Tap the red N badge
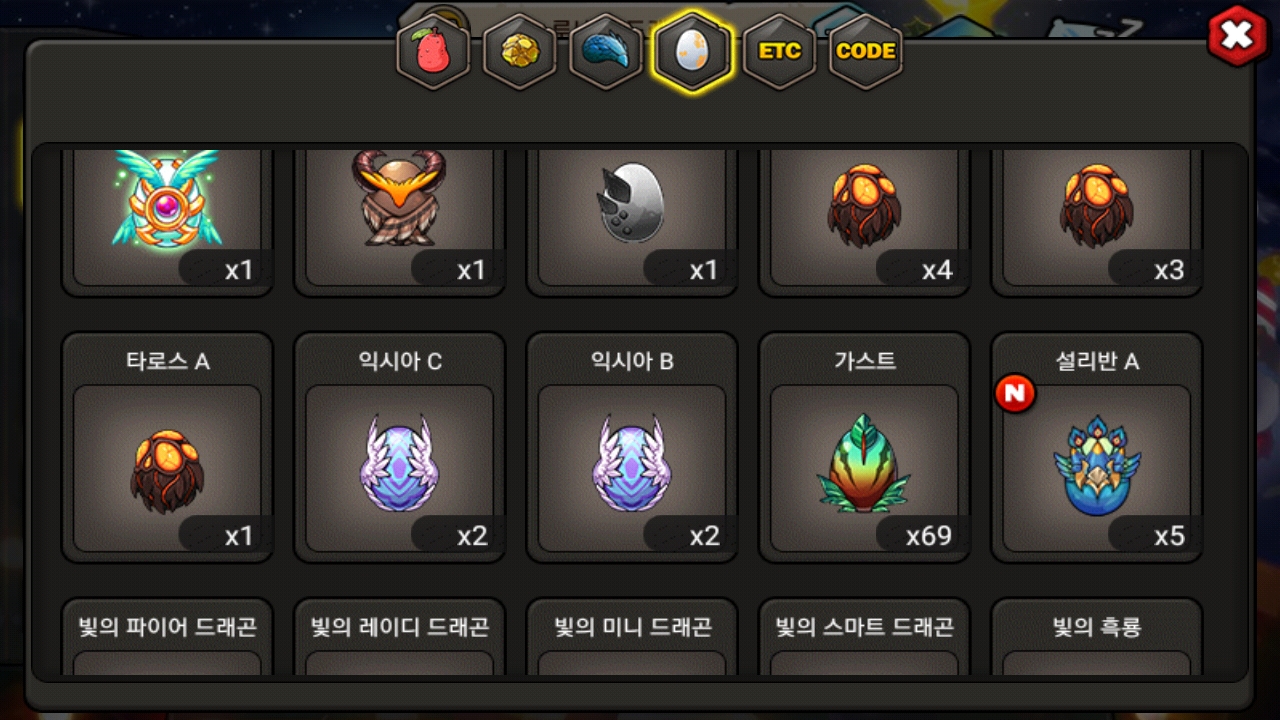 tap(1015, 393)
